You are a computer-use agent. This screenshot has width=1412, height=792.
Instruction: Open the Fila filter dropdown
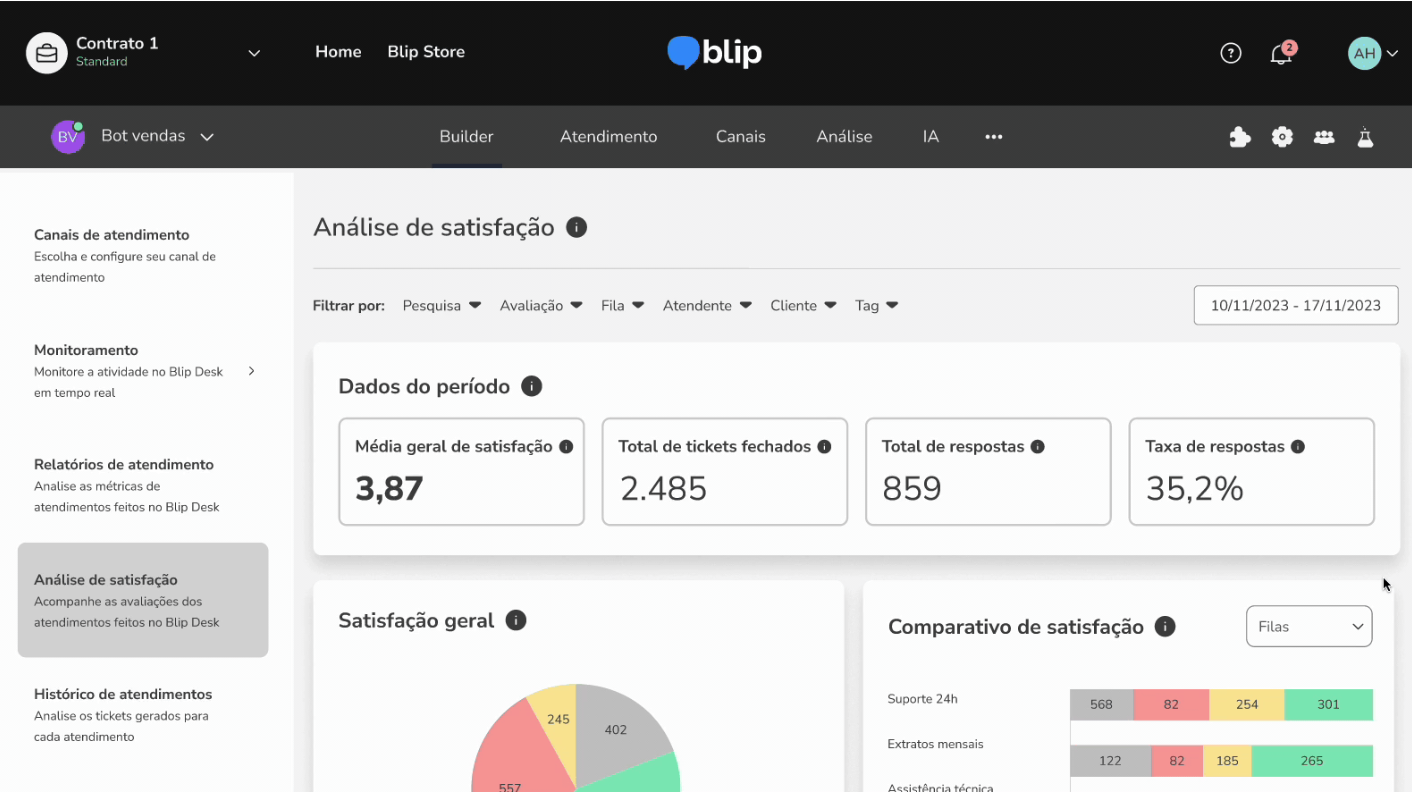click(x=622, y=305)
